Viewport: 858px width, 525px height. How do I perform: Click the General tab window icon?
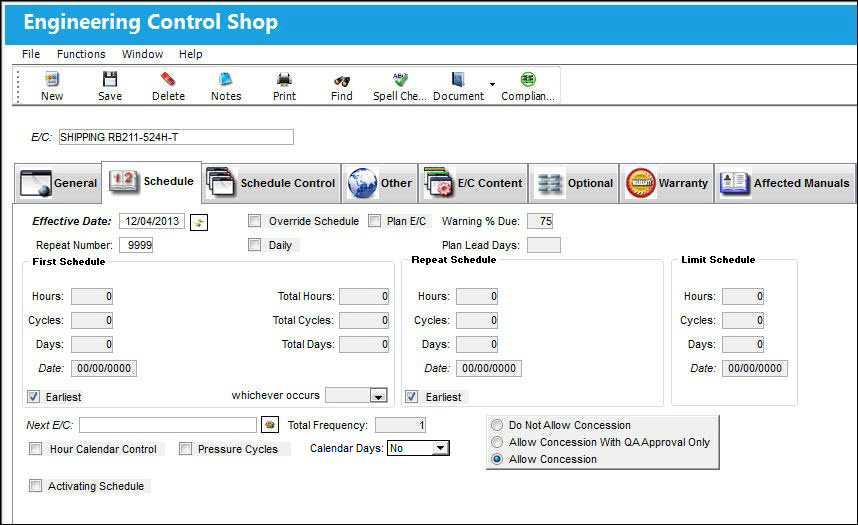pos(36,183)
